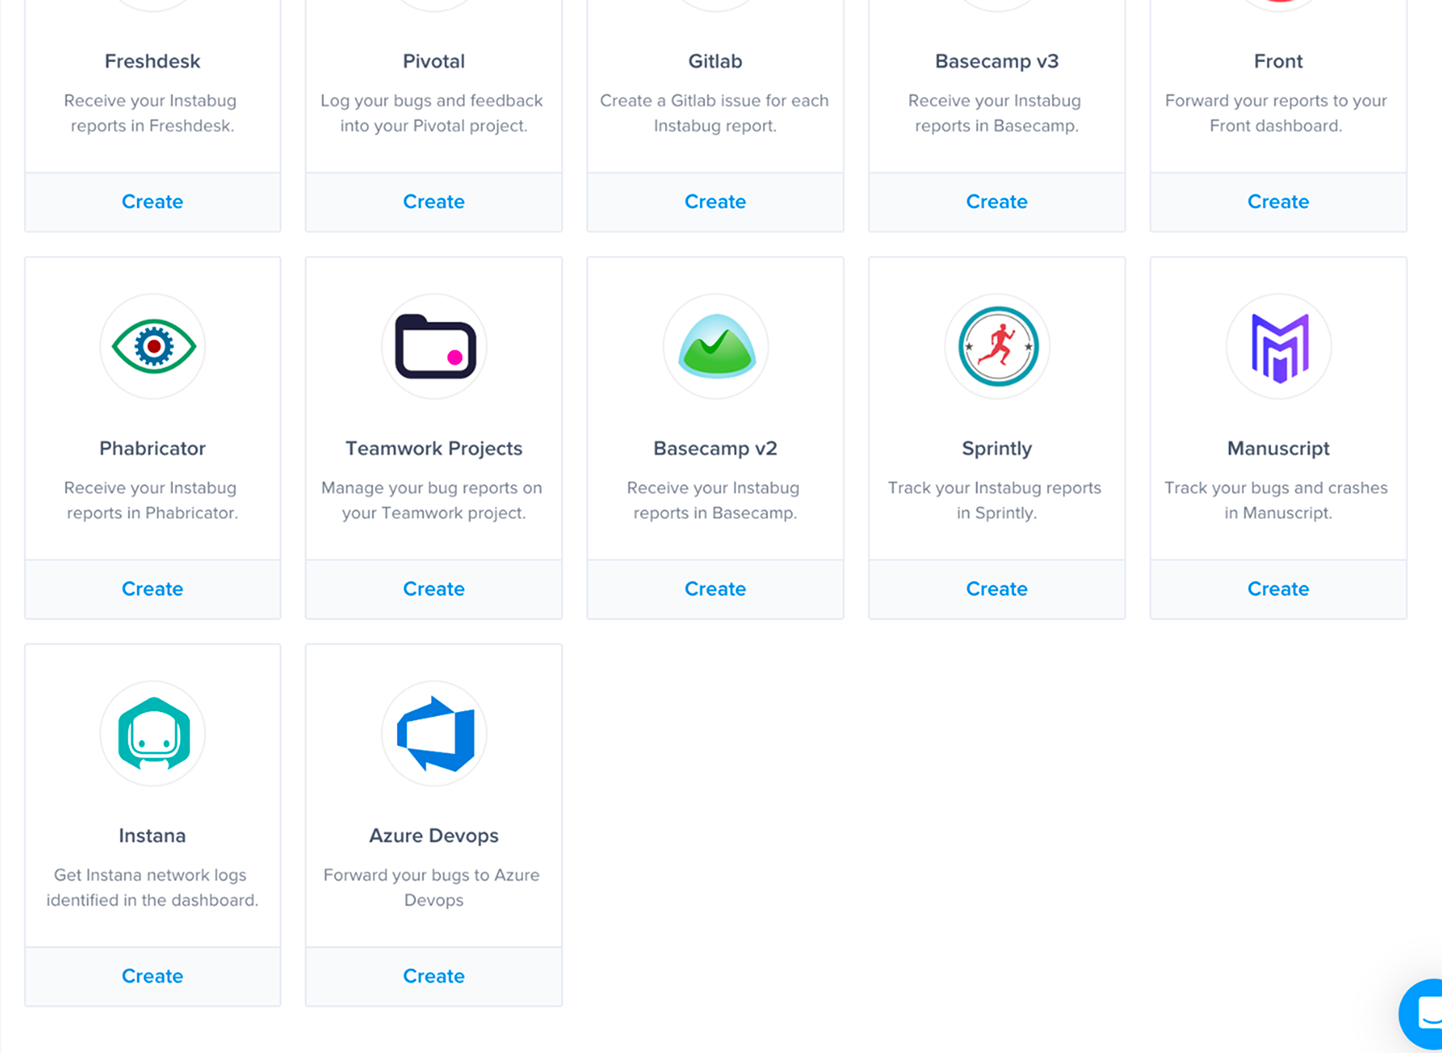
Task: Select the Gitlab card title
Action: [x=715, y=61]
